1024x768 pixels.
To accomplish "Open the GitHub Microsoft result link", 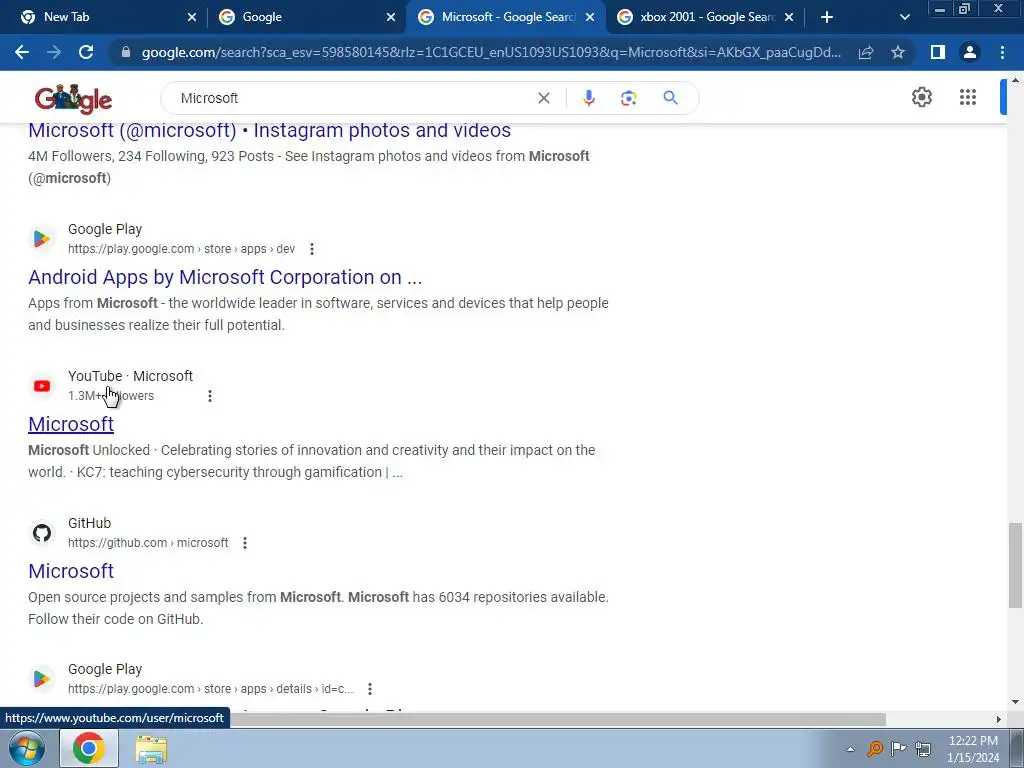I will [x=71, y=571].
